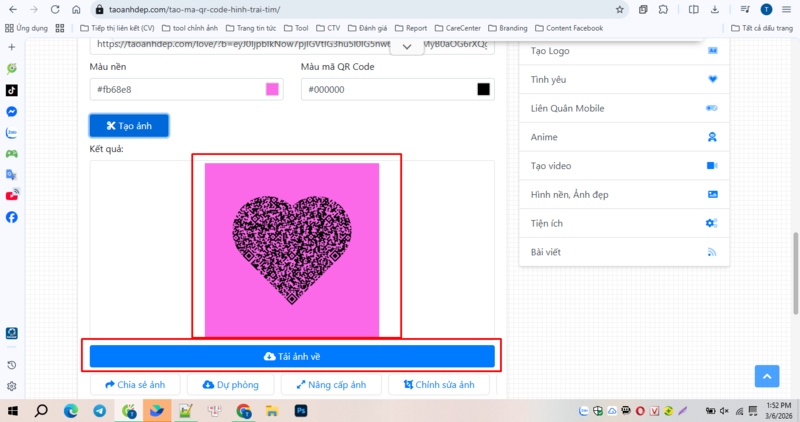Viewport: 800px width, 422px height.
Task: Open sidebar settings gear
Action: [12, 386]
